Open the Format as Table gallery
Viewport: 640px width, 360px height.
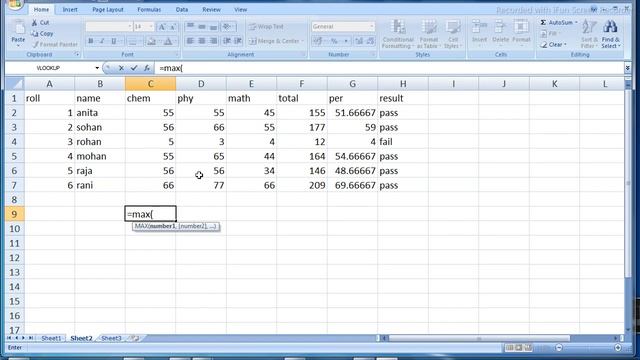pyautogui.click(x=429, y=34)
